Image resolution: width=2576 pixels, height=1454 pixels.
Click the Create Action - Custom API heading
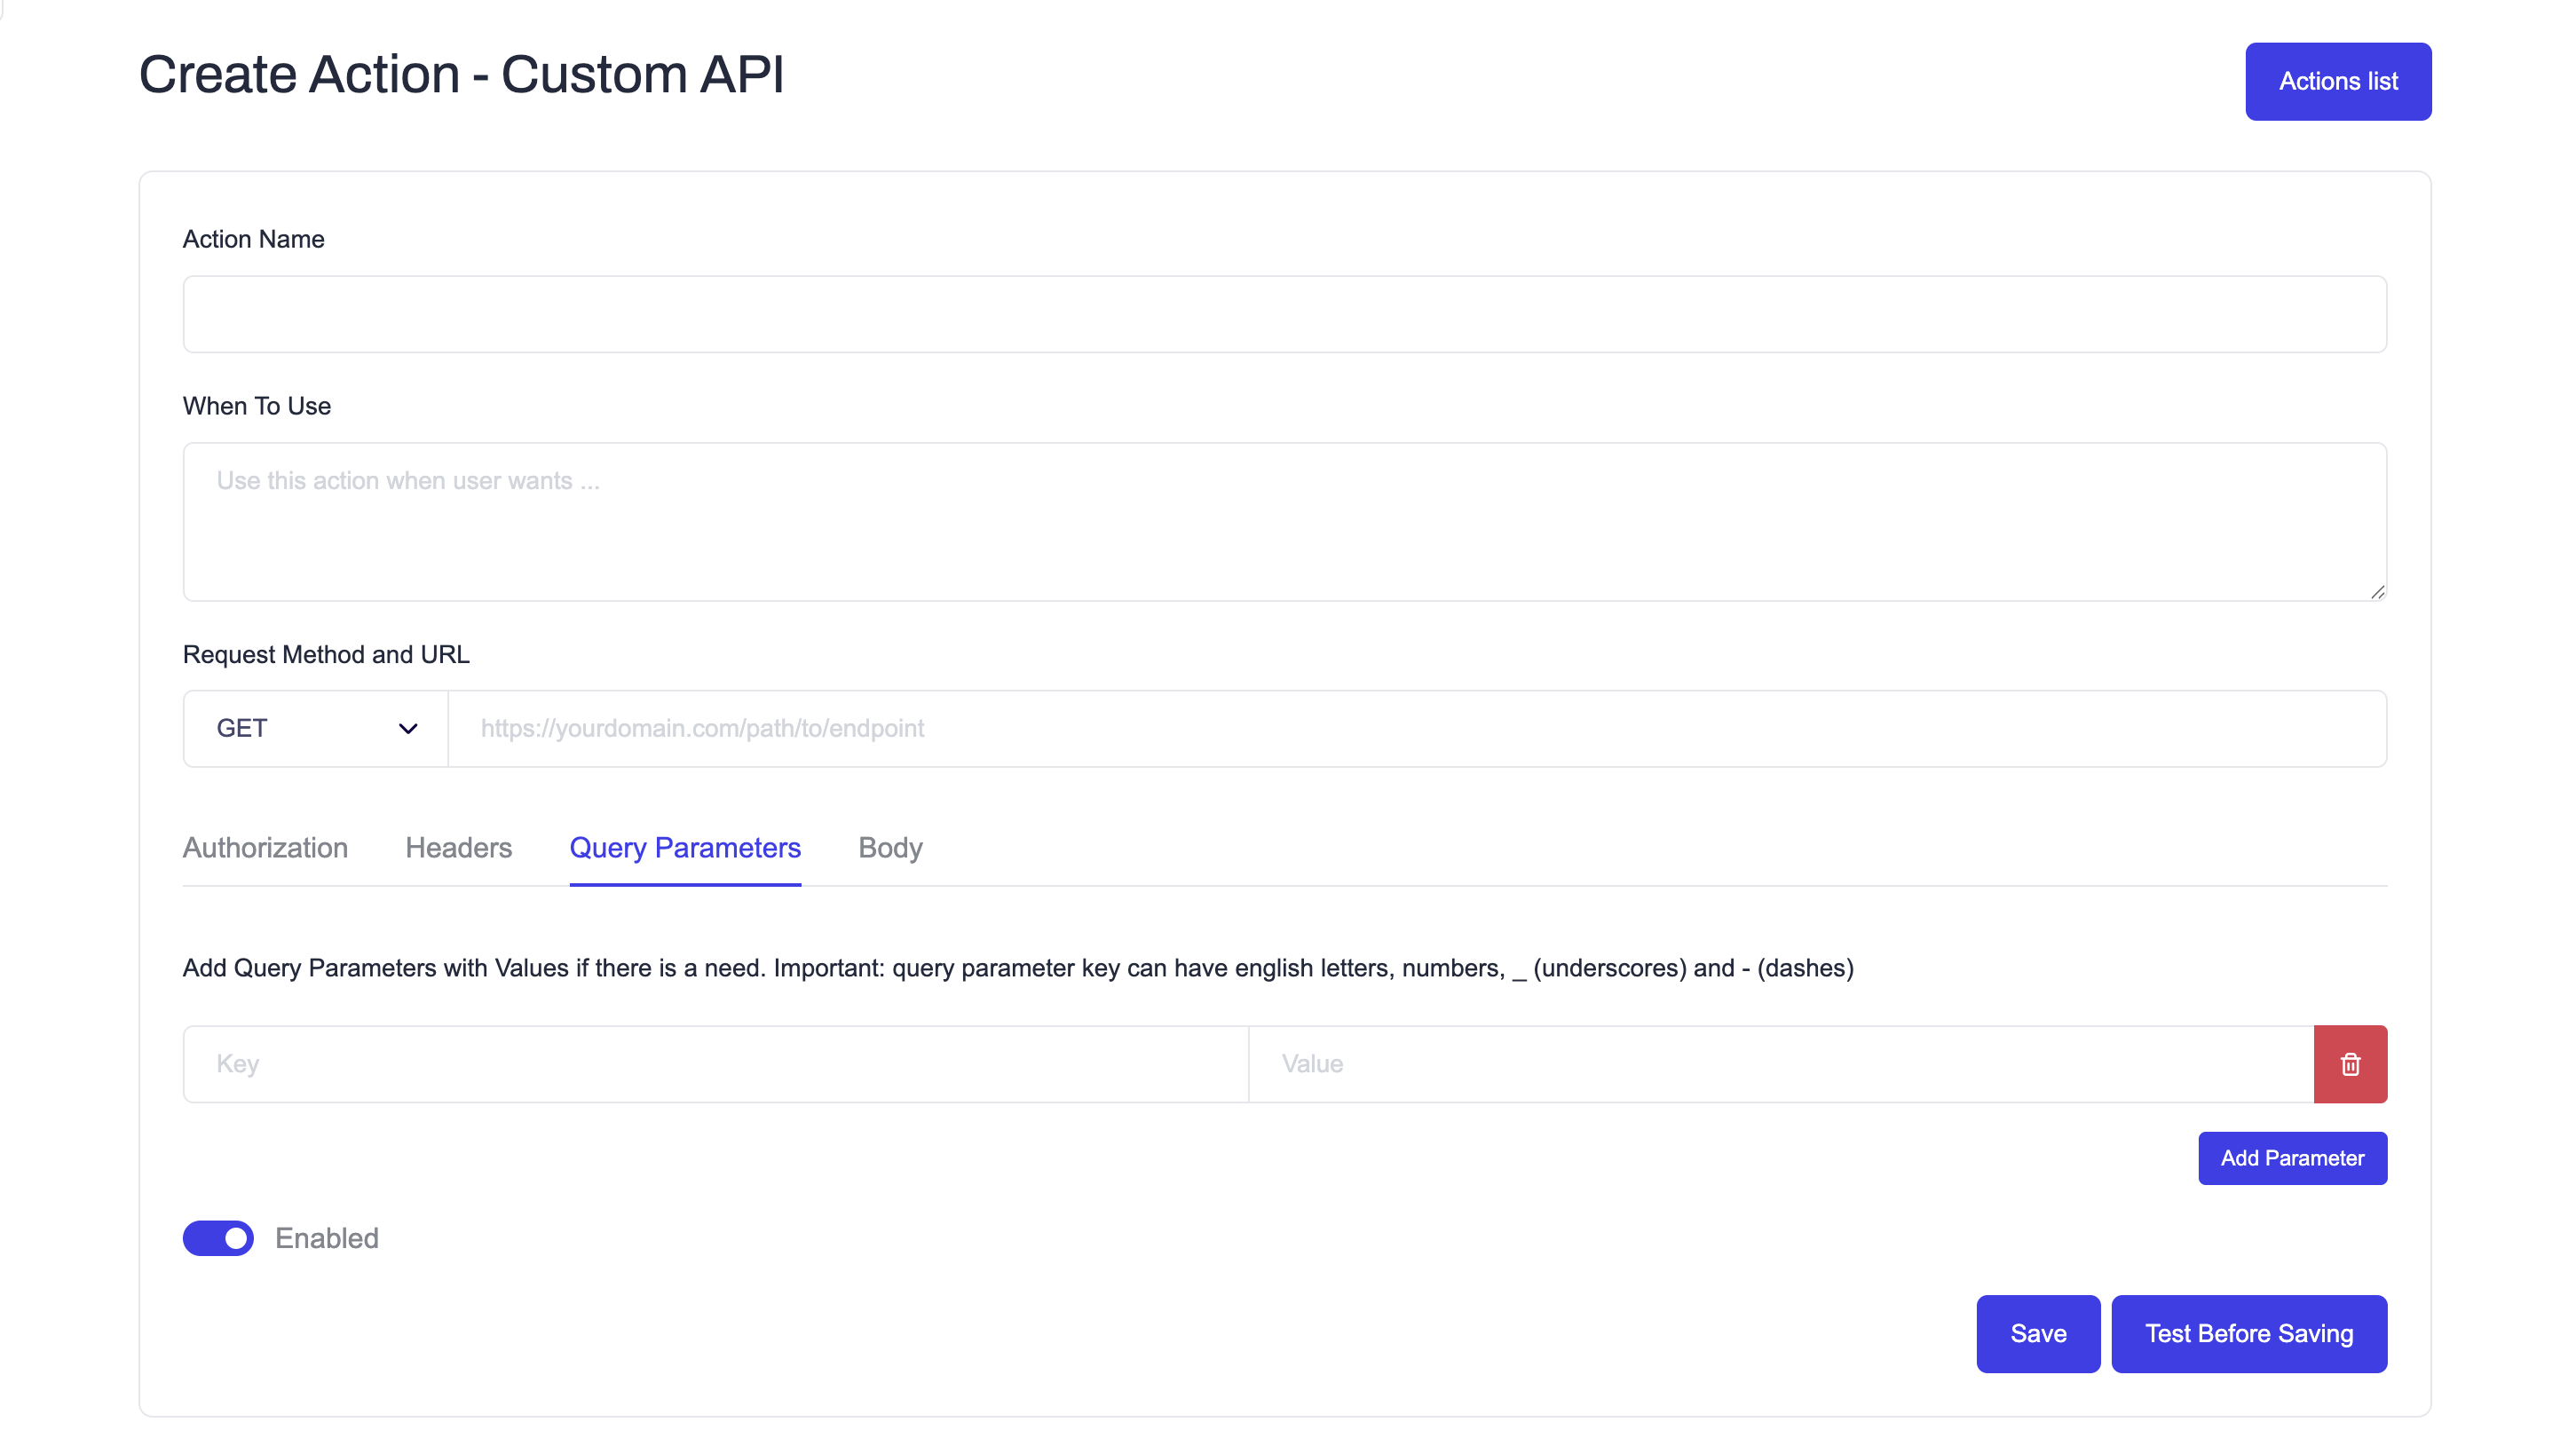click(461, 75)
